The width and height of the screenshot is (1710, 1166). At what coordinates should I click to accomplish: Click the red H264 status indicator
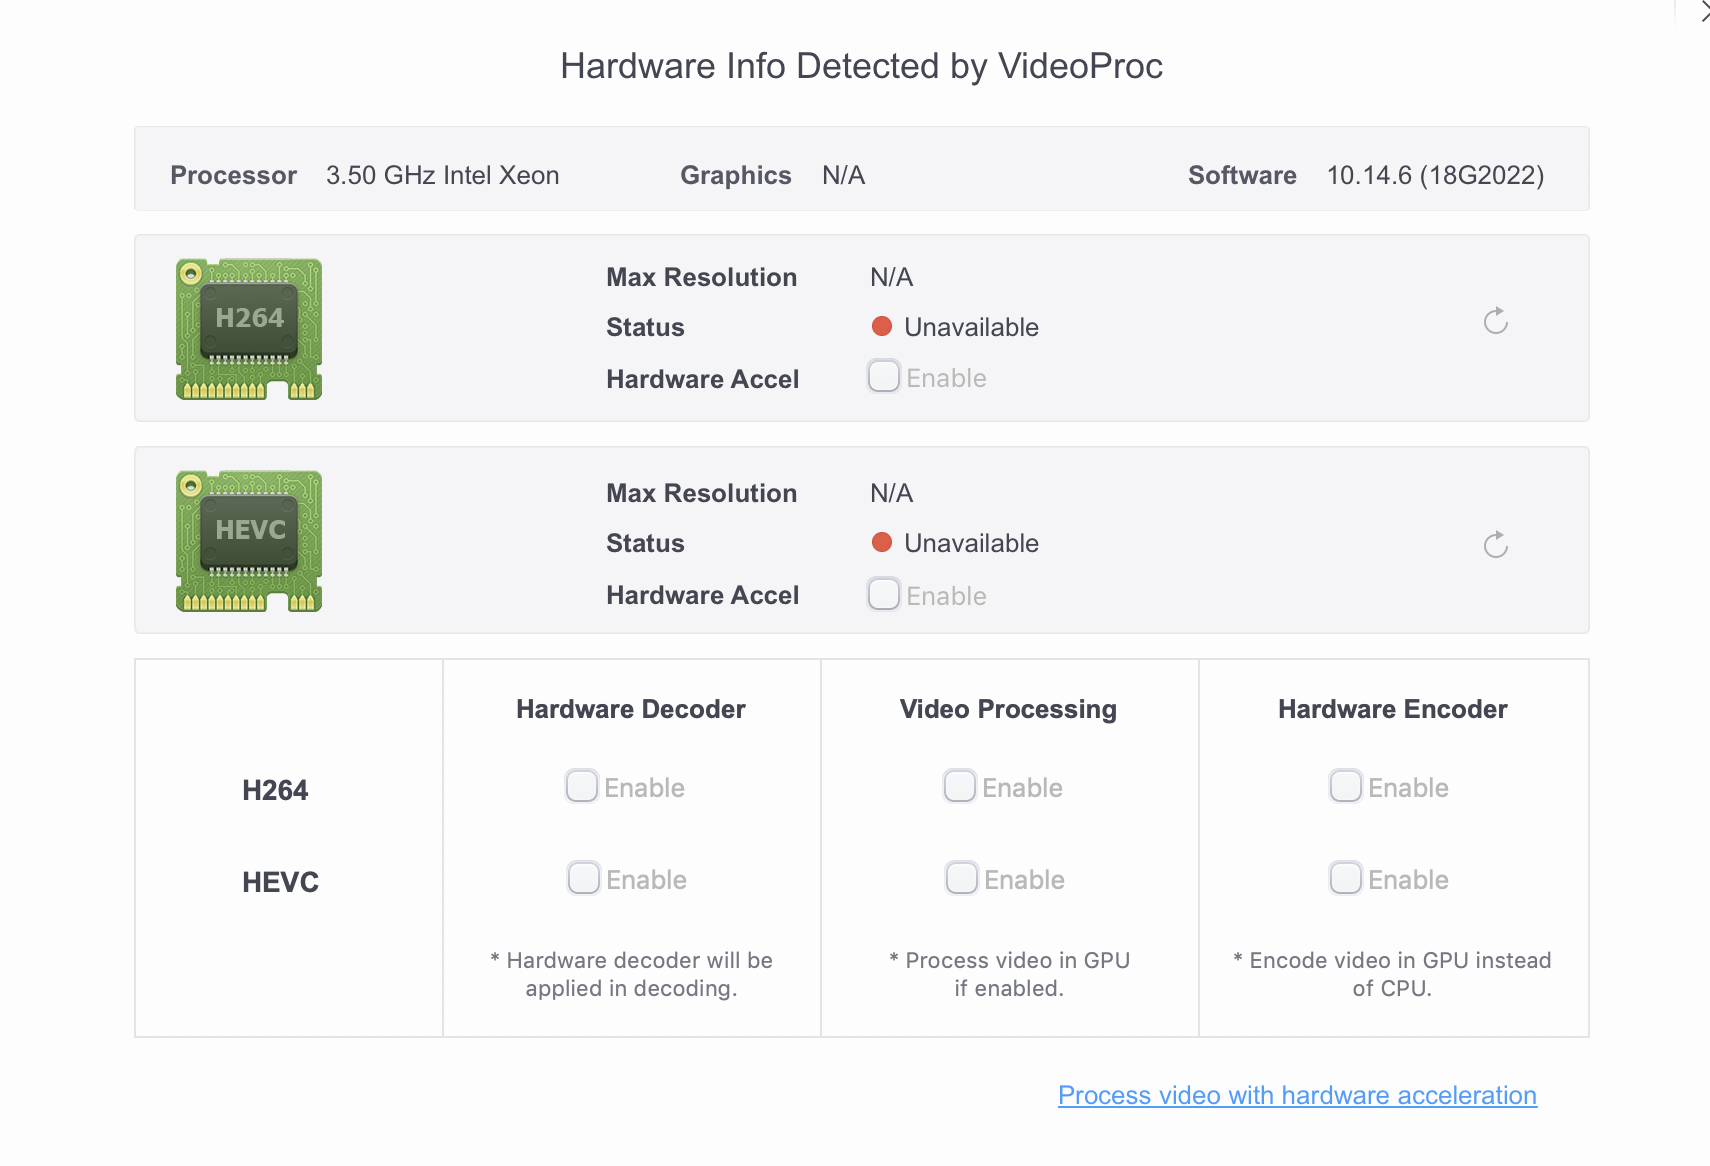click(882, 326)
